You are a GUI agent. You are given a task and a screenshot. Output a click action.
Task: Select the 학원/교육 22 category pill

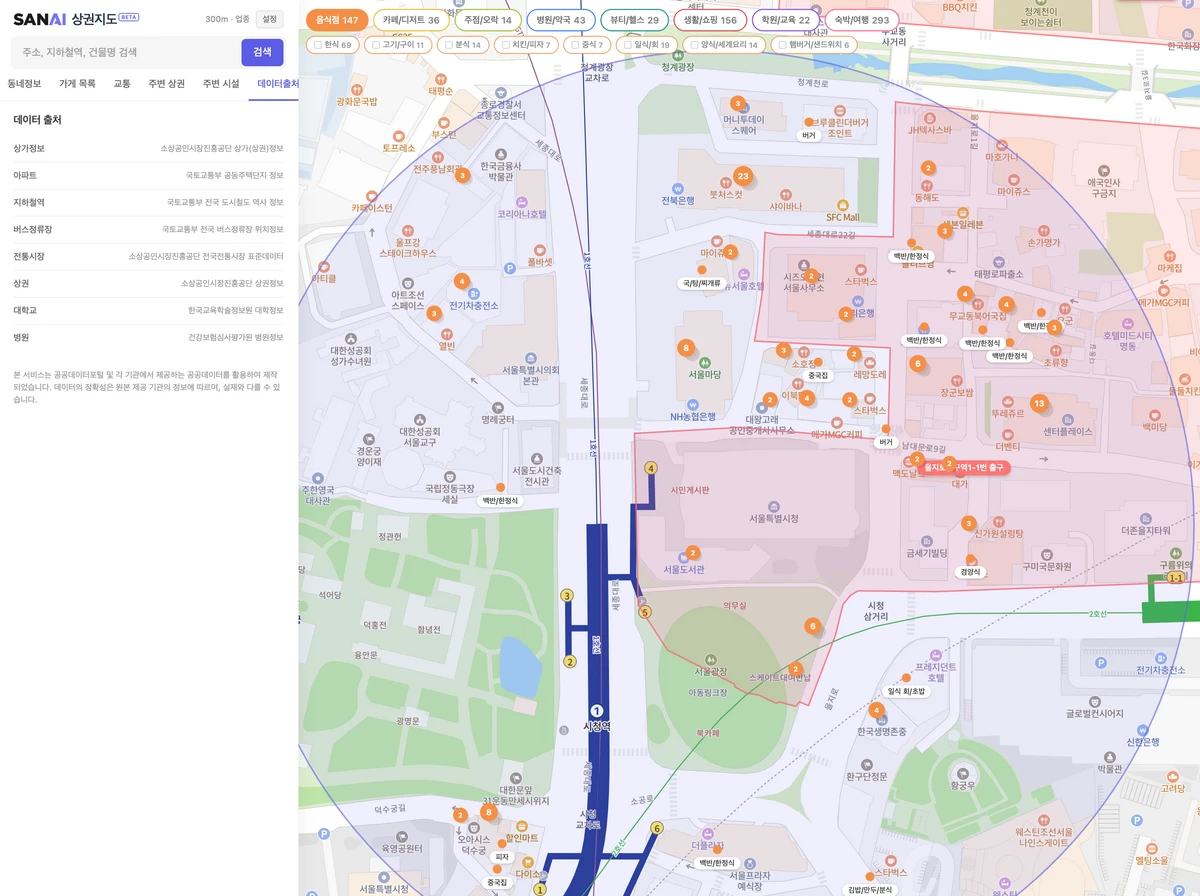(786, 20)
